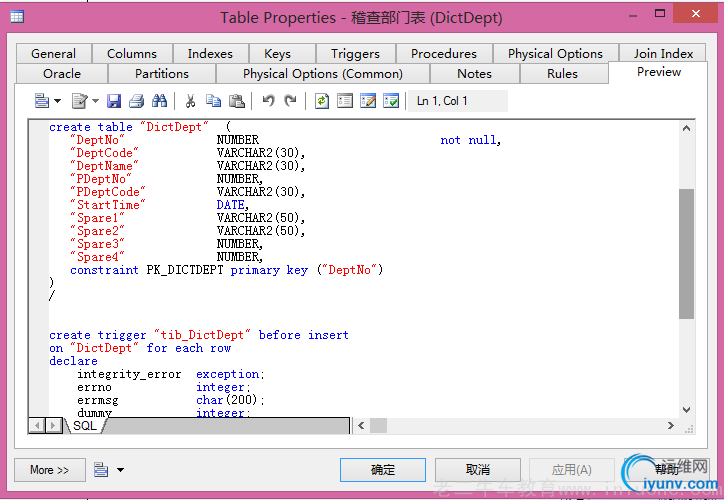Click the "not null" text on DeptNo line
724x500 pixels.
coord(469,140)
